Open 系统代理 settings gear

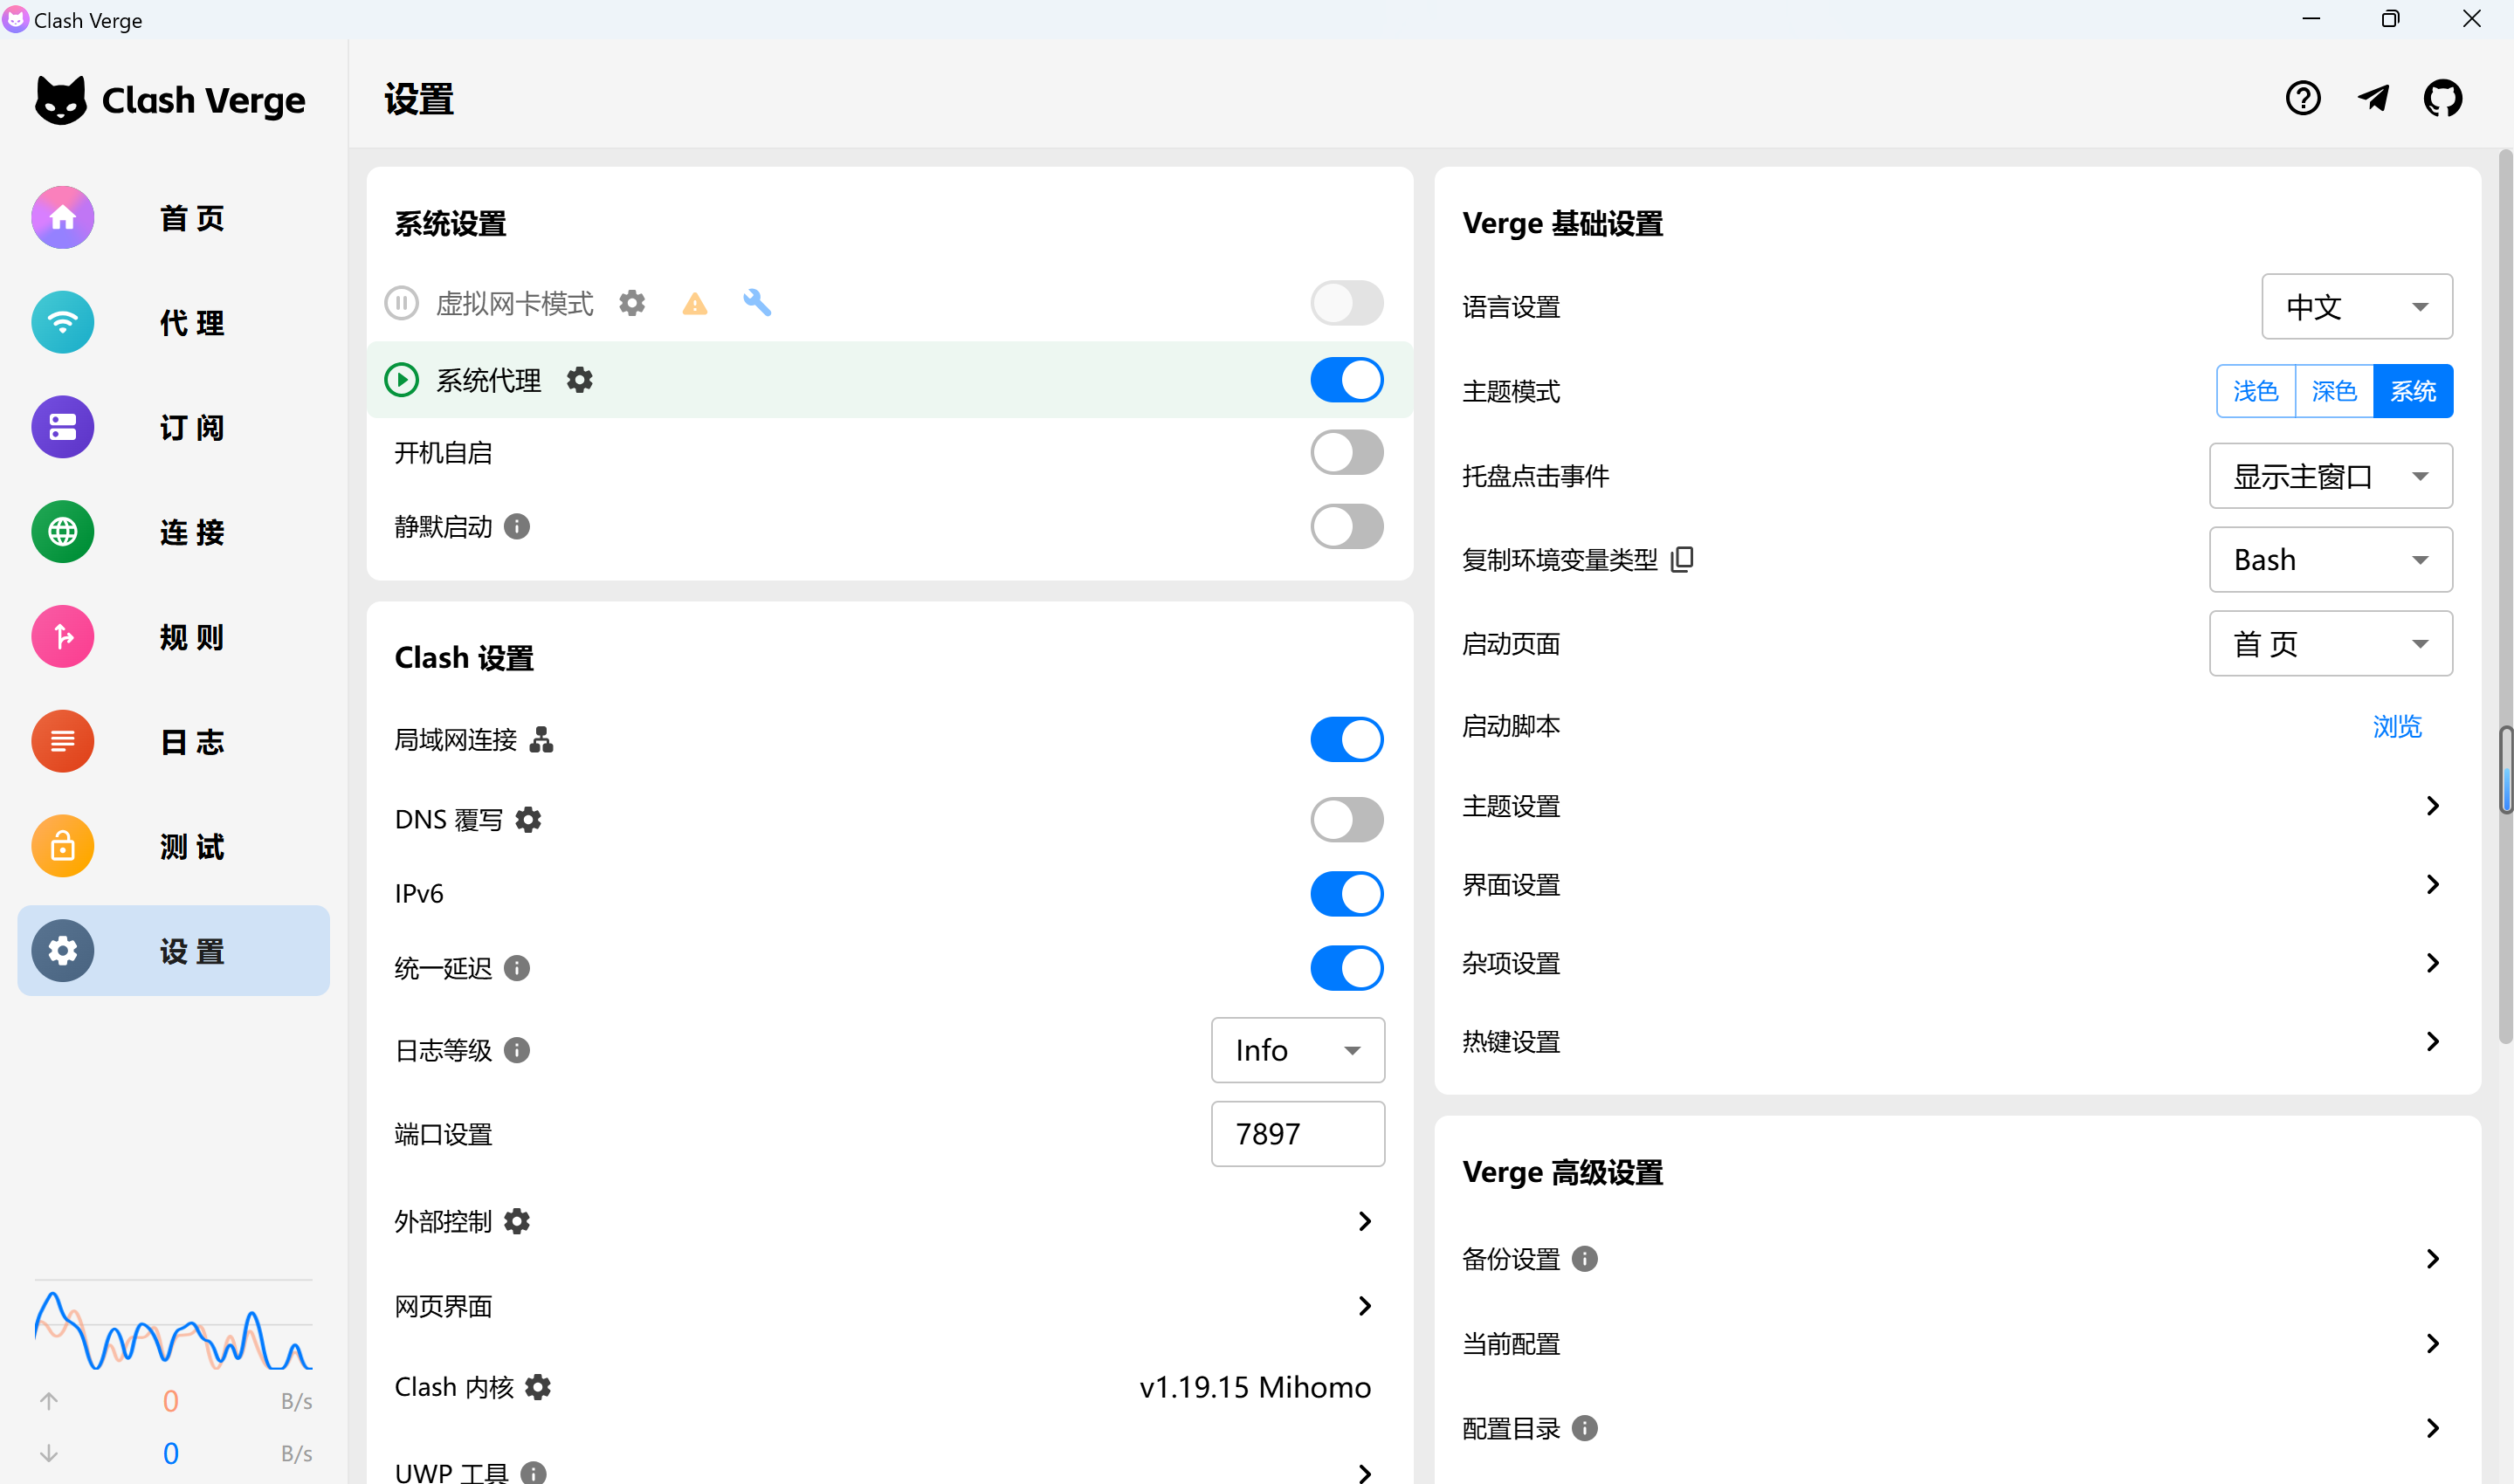[x=580, y=379]
